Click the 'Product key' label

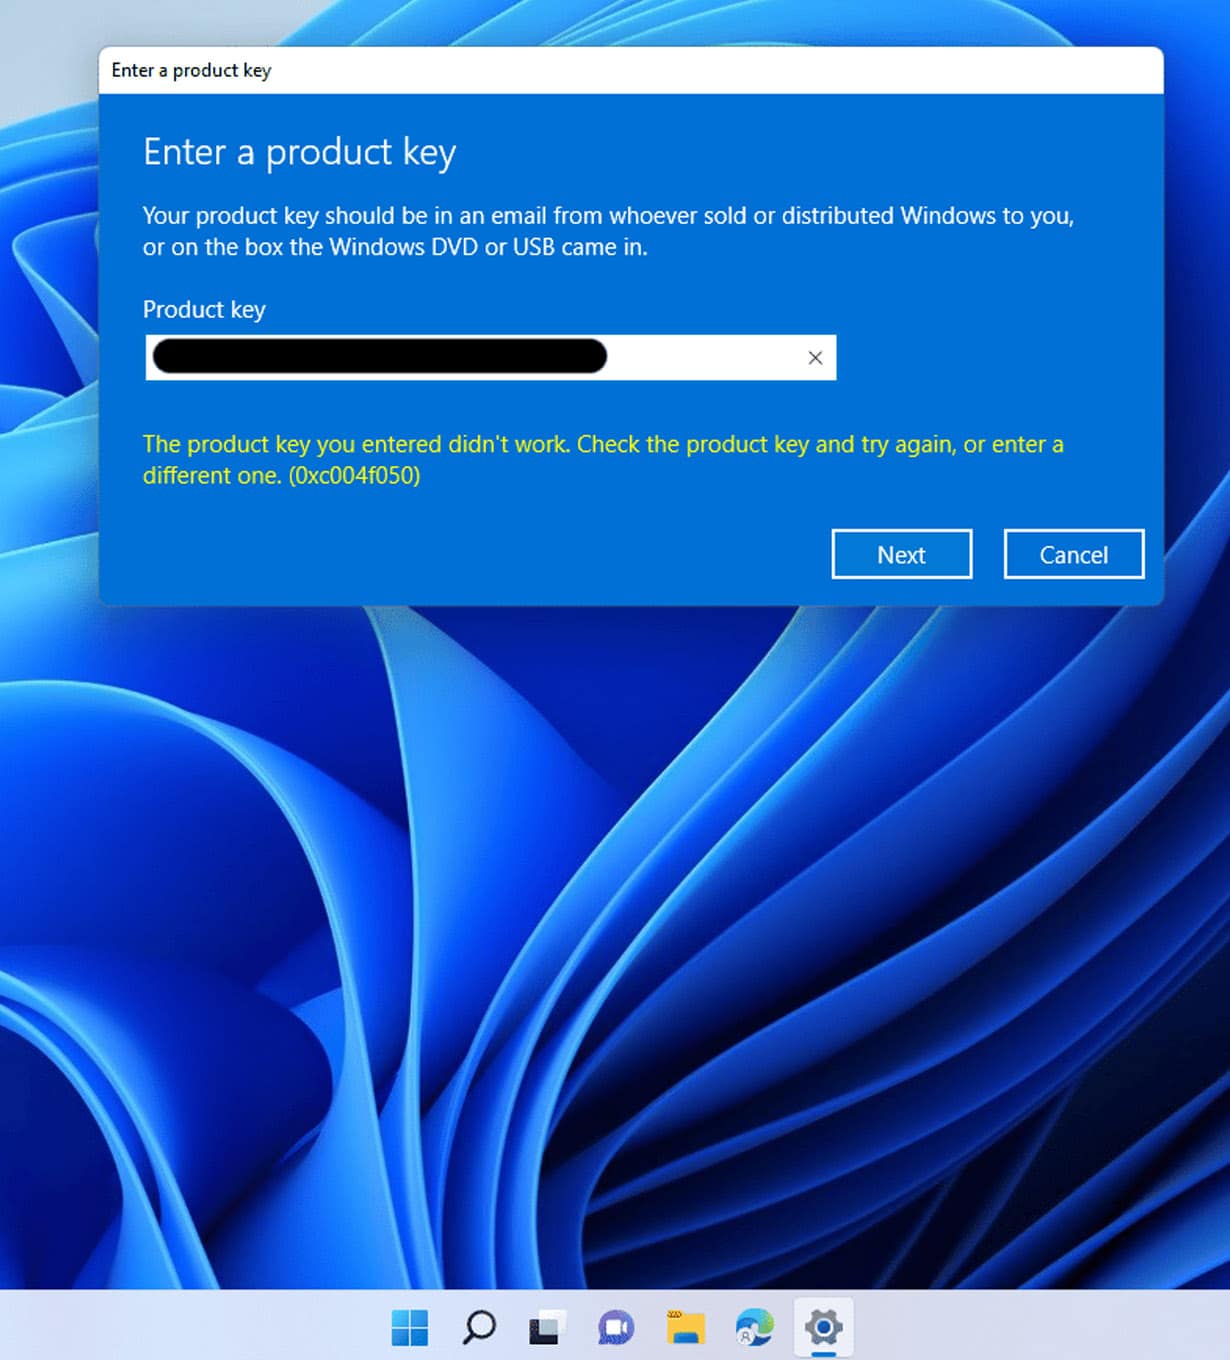point(204,310)
